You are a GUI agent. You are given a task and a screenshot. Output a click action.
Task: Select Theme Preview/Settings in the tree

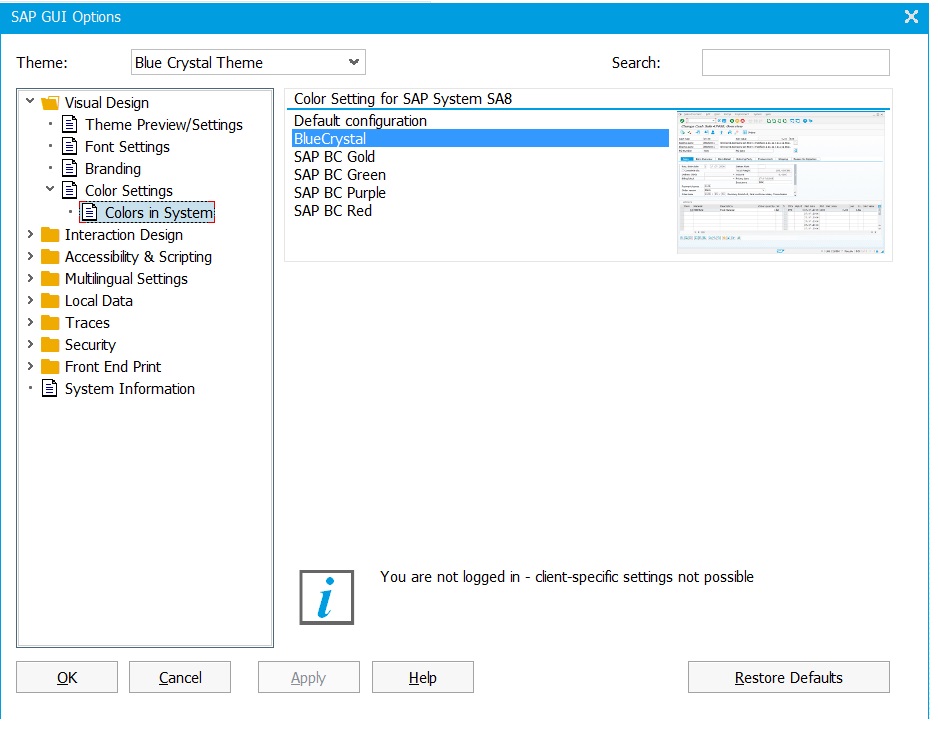pyautogui.click(x=163, y=124)
